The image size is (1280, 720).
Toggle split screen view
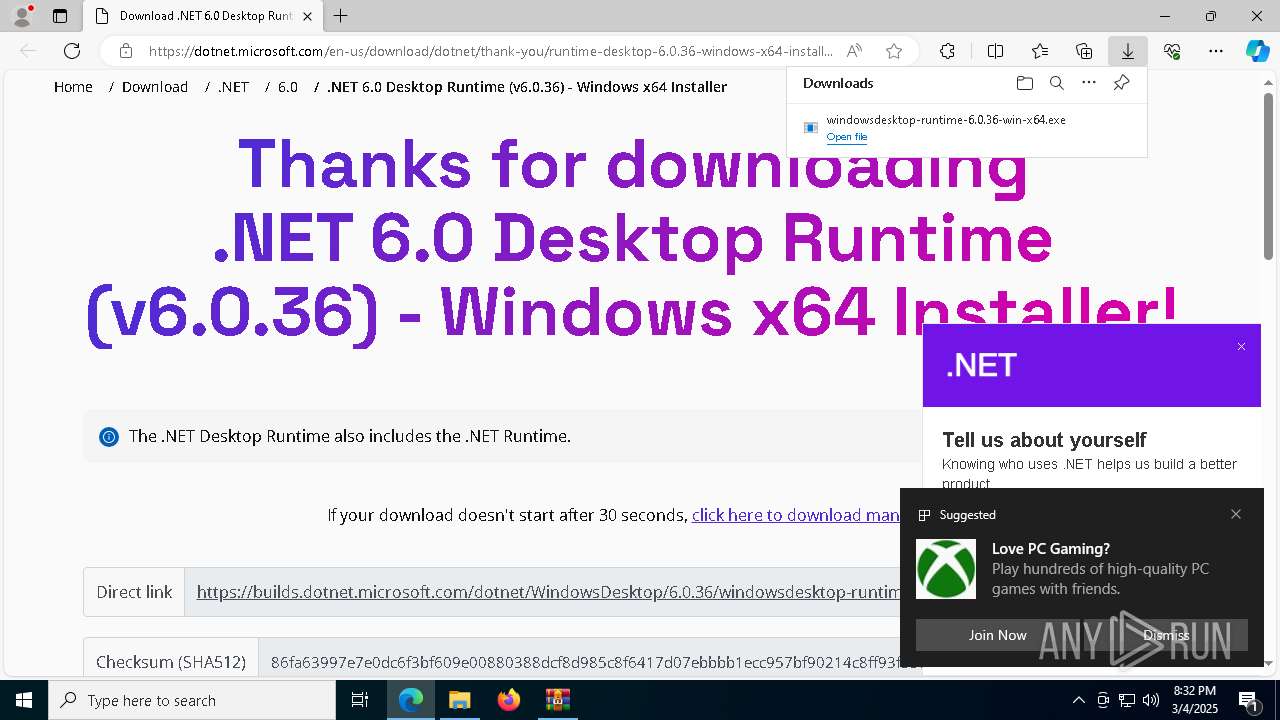point(995,51)
